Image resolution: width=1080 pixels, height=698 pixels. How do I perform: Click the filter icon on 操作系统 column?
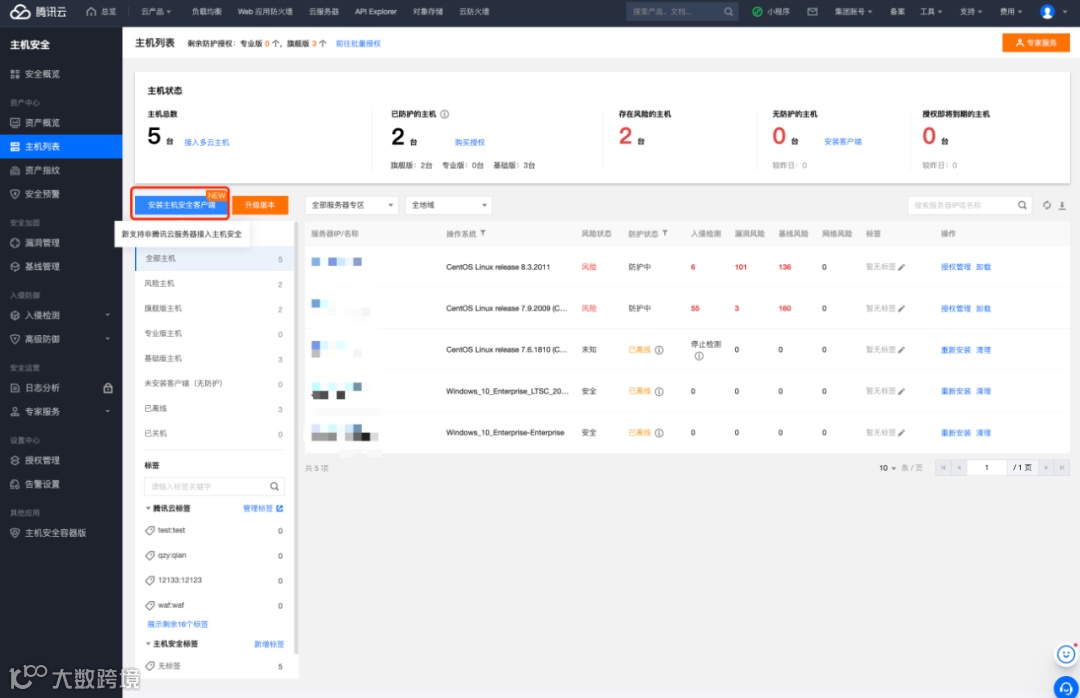[x=483, y=234]
